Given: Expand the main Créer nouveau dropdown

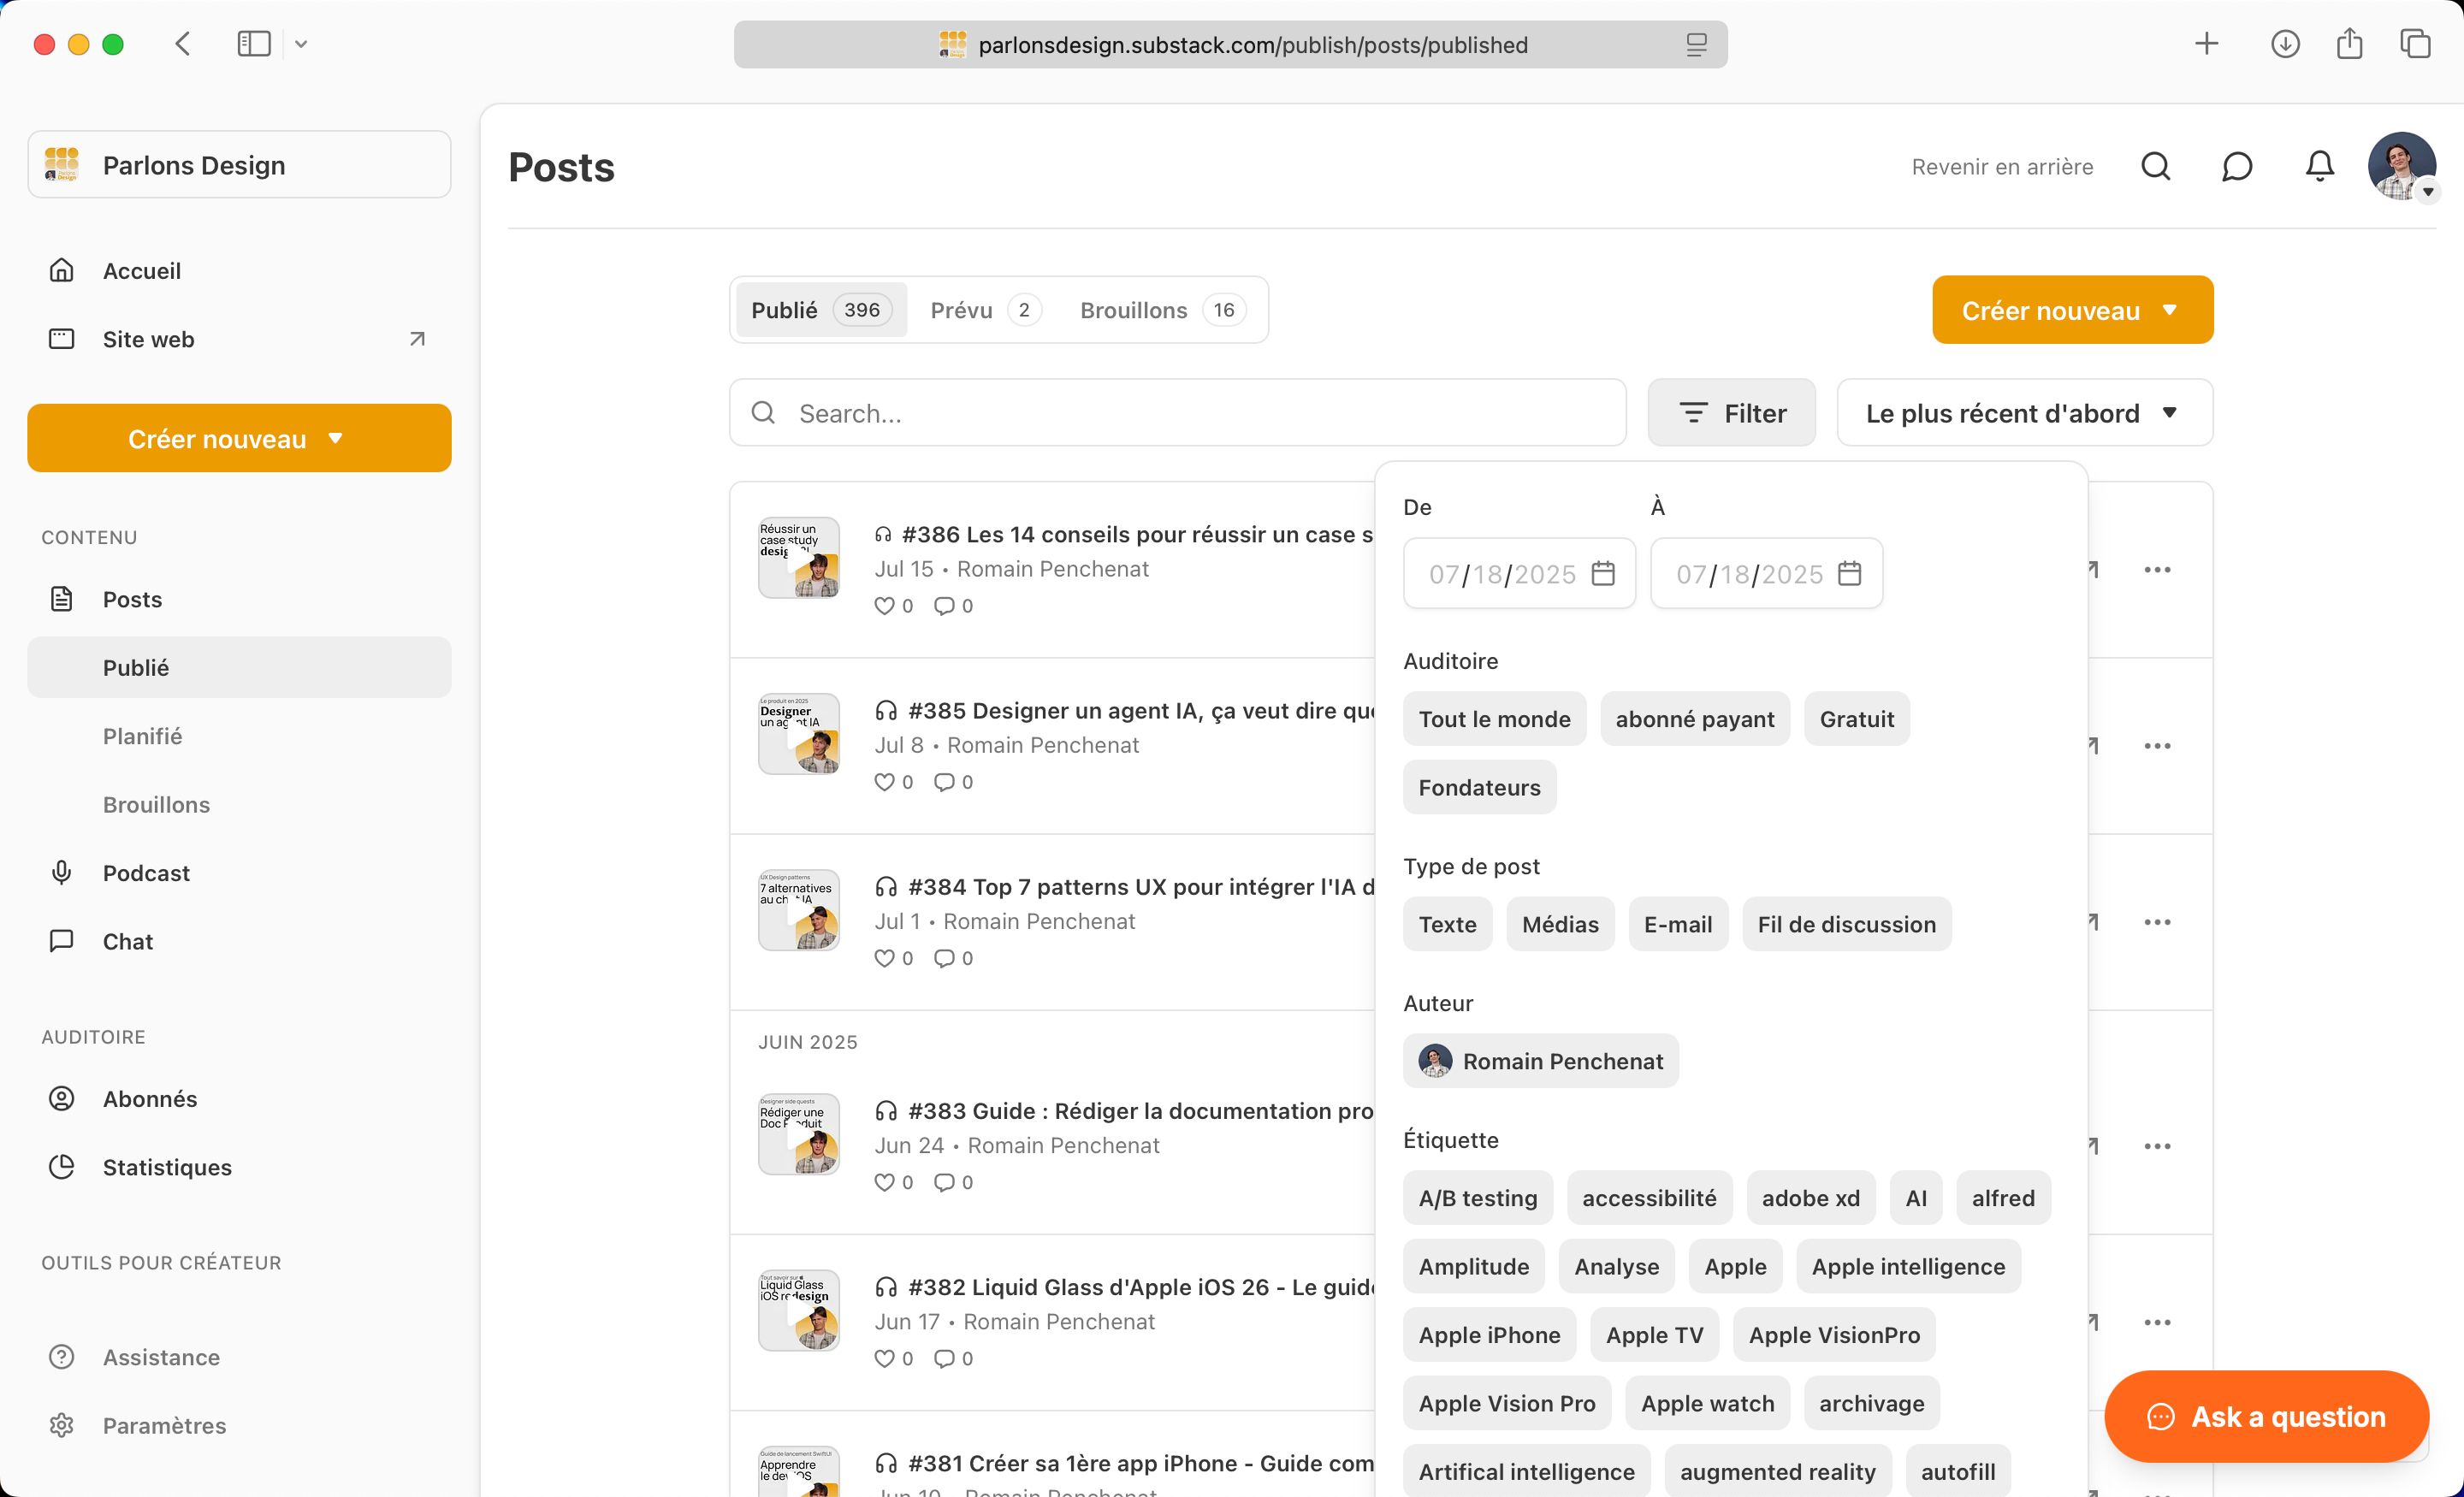Looking at the screenshot, I should click(2072, 310).
